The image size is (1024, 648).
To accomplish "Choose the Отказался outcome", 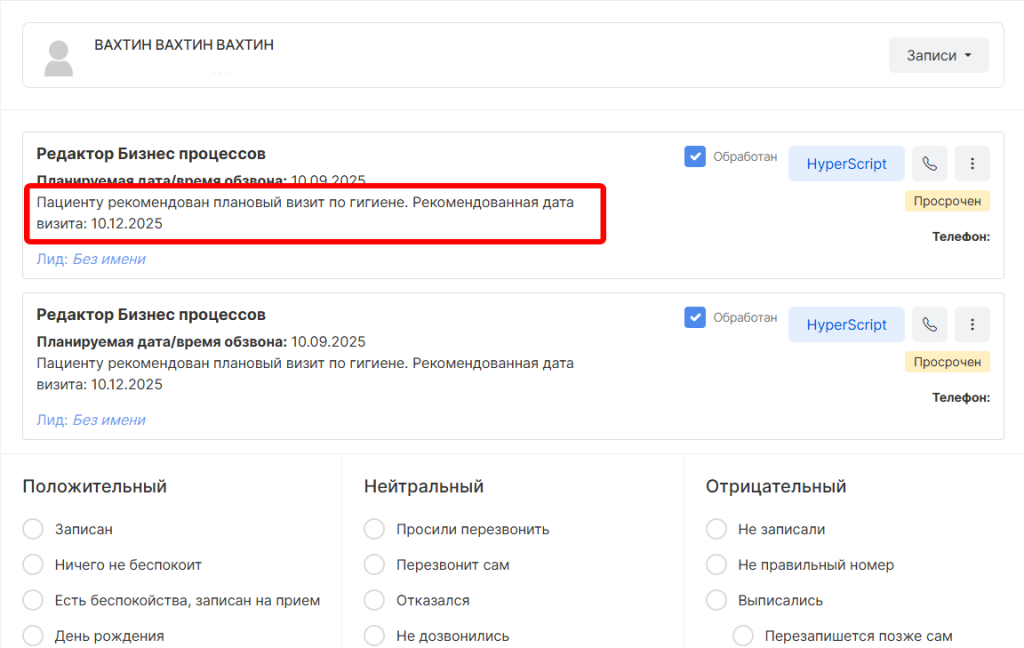I will tap(375, 601).
